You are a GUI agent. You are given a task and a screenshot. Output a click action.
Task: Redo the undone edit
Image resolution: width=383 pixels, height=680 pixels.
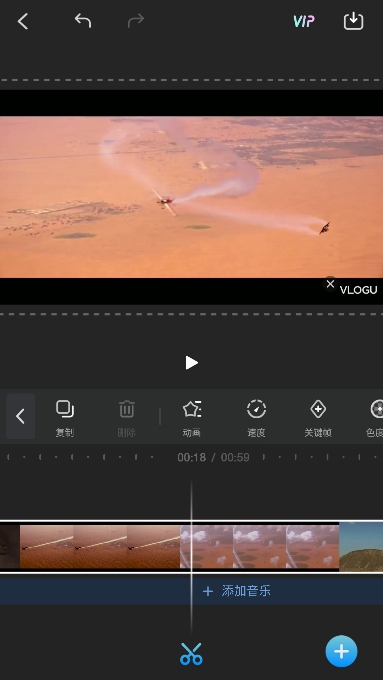136,20
